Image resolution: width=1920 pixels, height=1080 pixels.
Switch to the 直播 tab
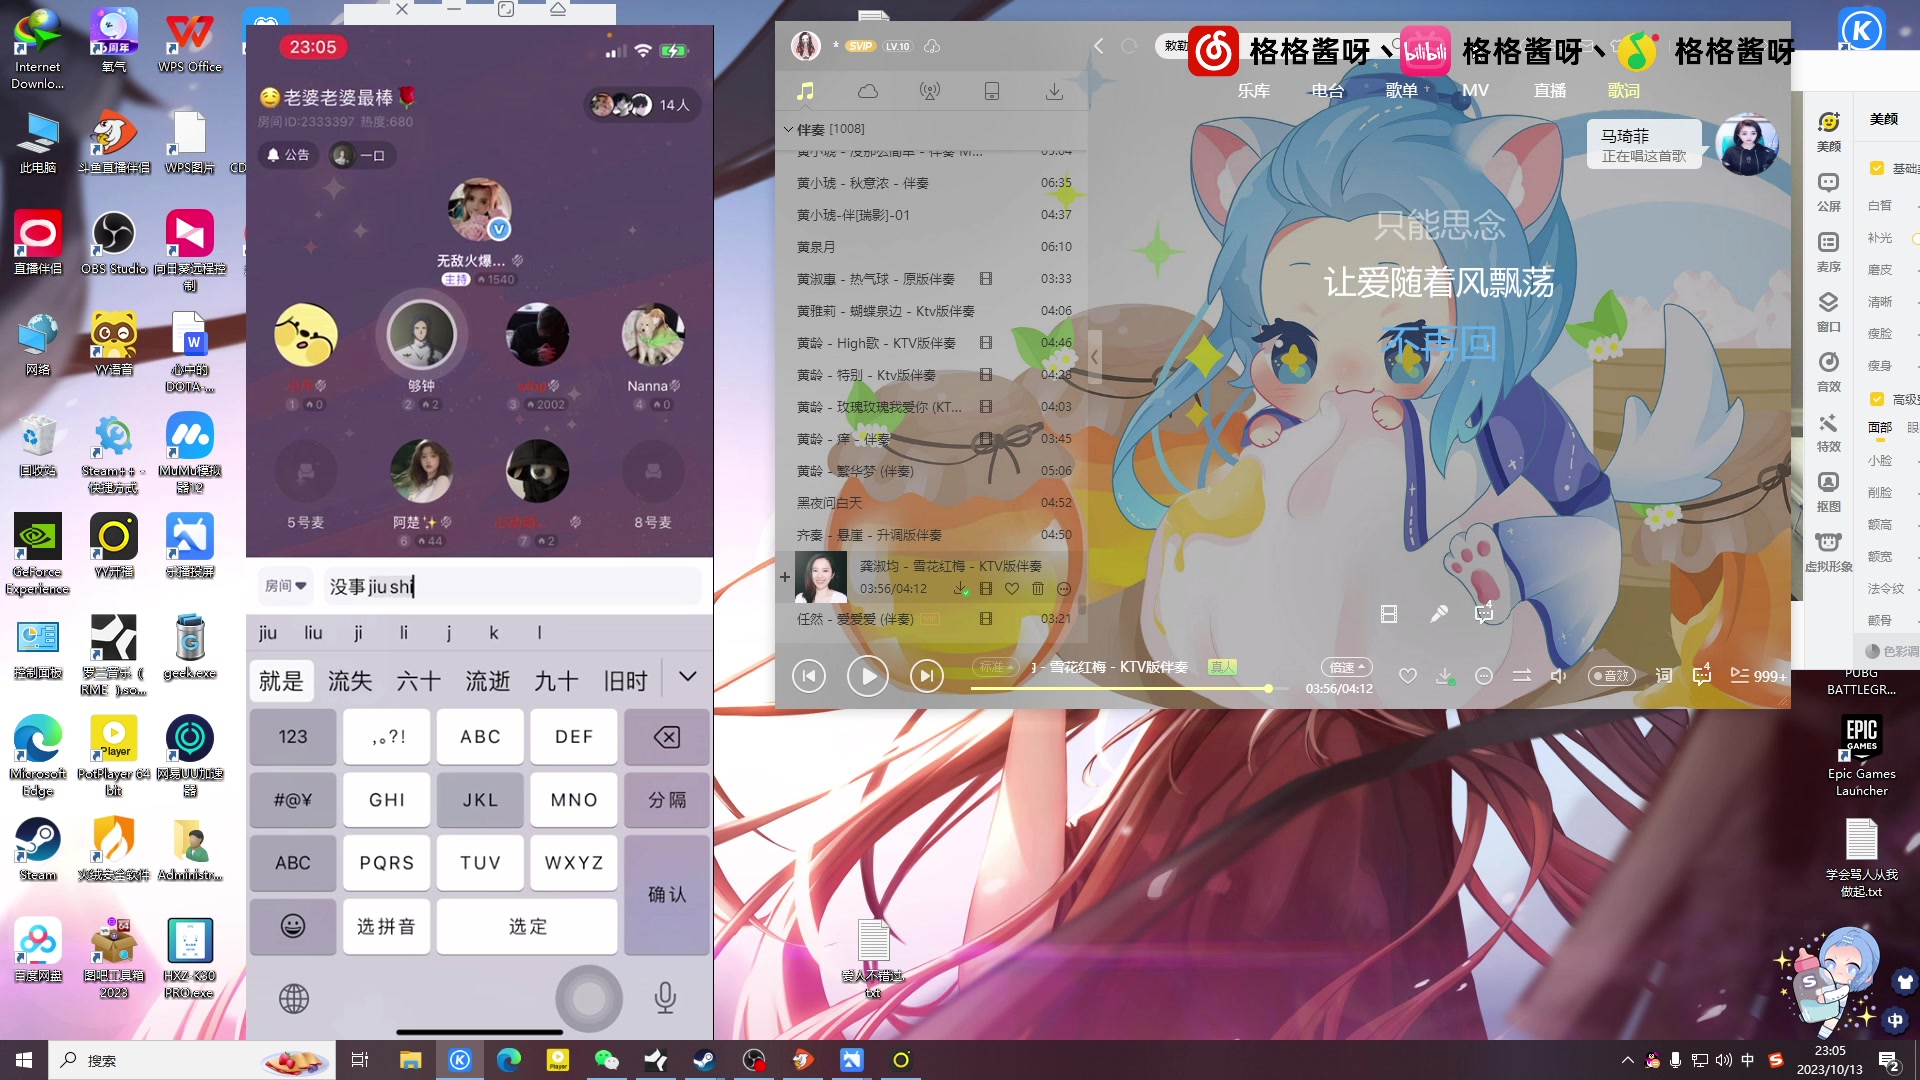point(1550,91)
